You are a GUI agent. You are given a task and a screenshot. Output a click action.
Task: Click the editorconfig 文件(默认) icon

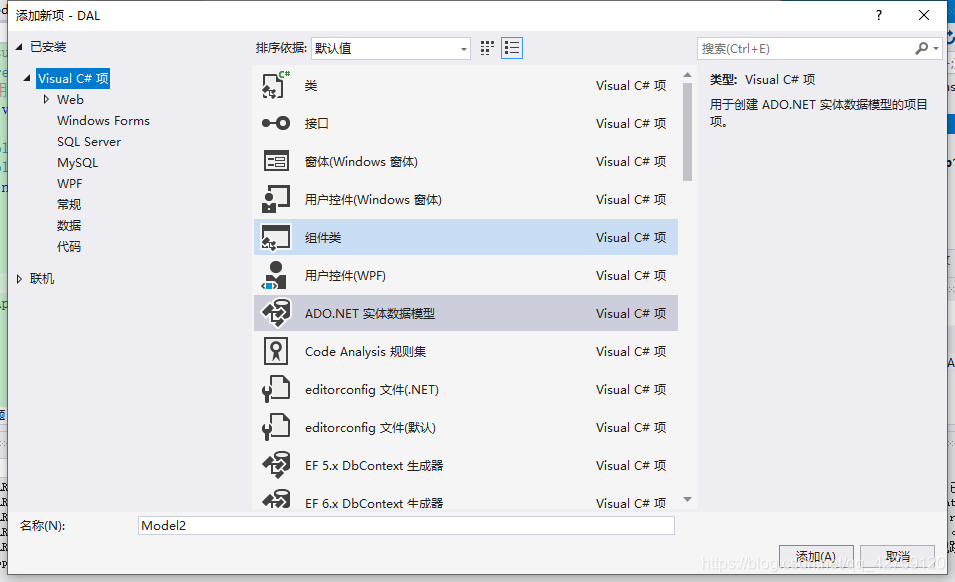pyautogui.click(x=276, y=427)
